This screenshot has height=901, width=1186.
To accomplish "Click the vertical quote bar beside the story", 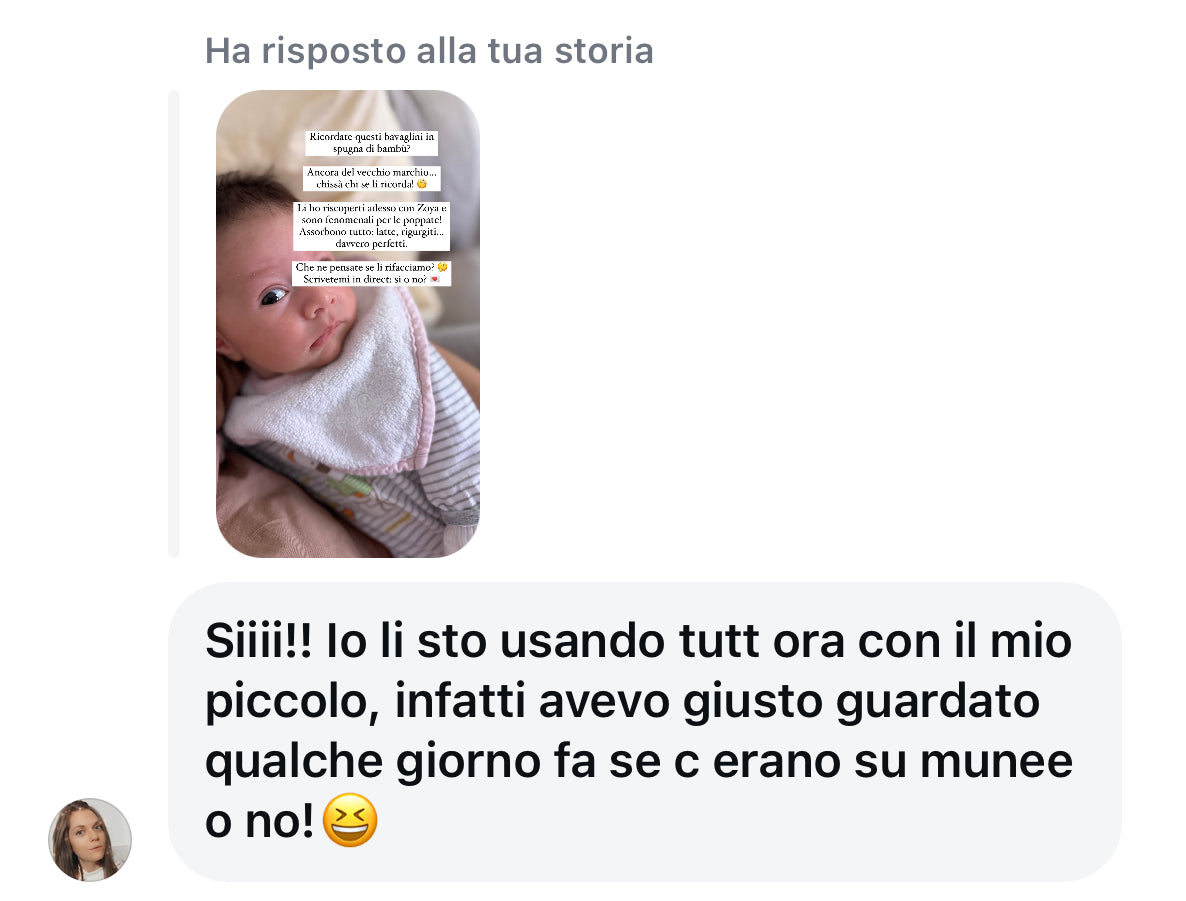I will pyautogui.click(x=174, y=324).
